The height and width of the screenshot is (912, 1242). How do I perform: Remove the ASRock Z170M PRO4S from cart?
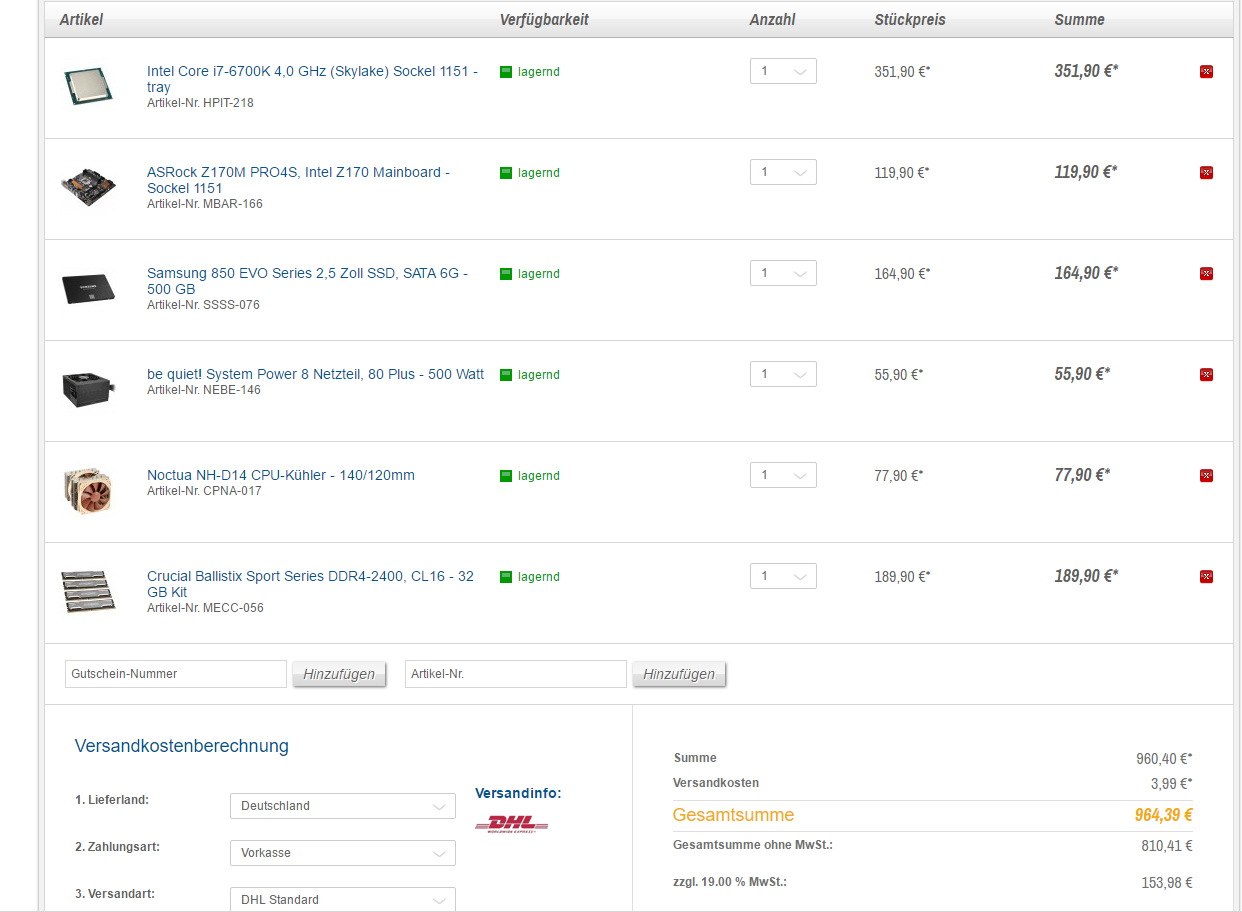click(1206, 173)
